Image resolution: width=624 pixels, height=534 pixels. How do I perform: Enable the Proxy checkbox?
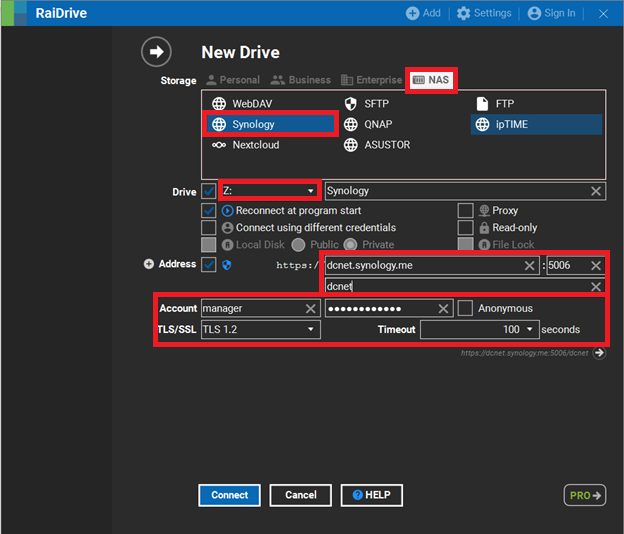(465, 211)
